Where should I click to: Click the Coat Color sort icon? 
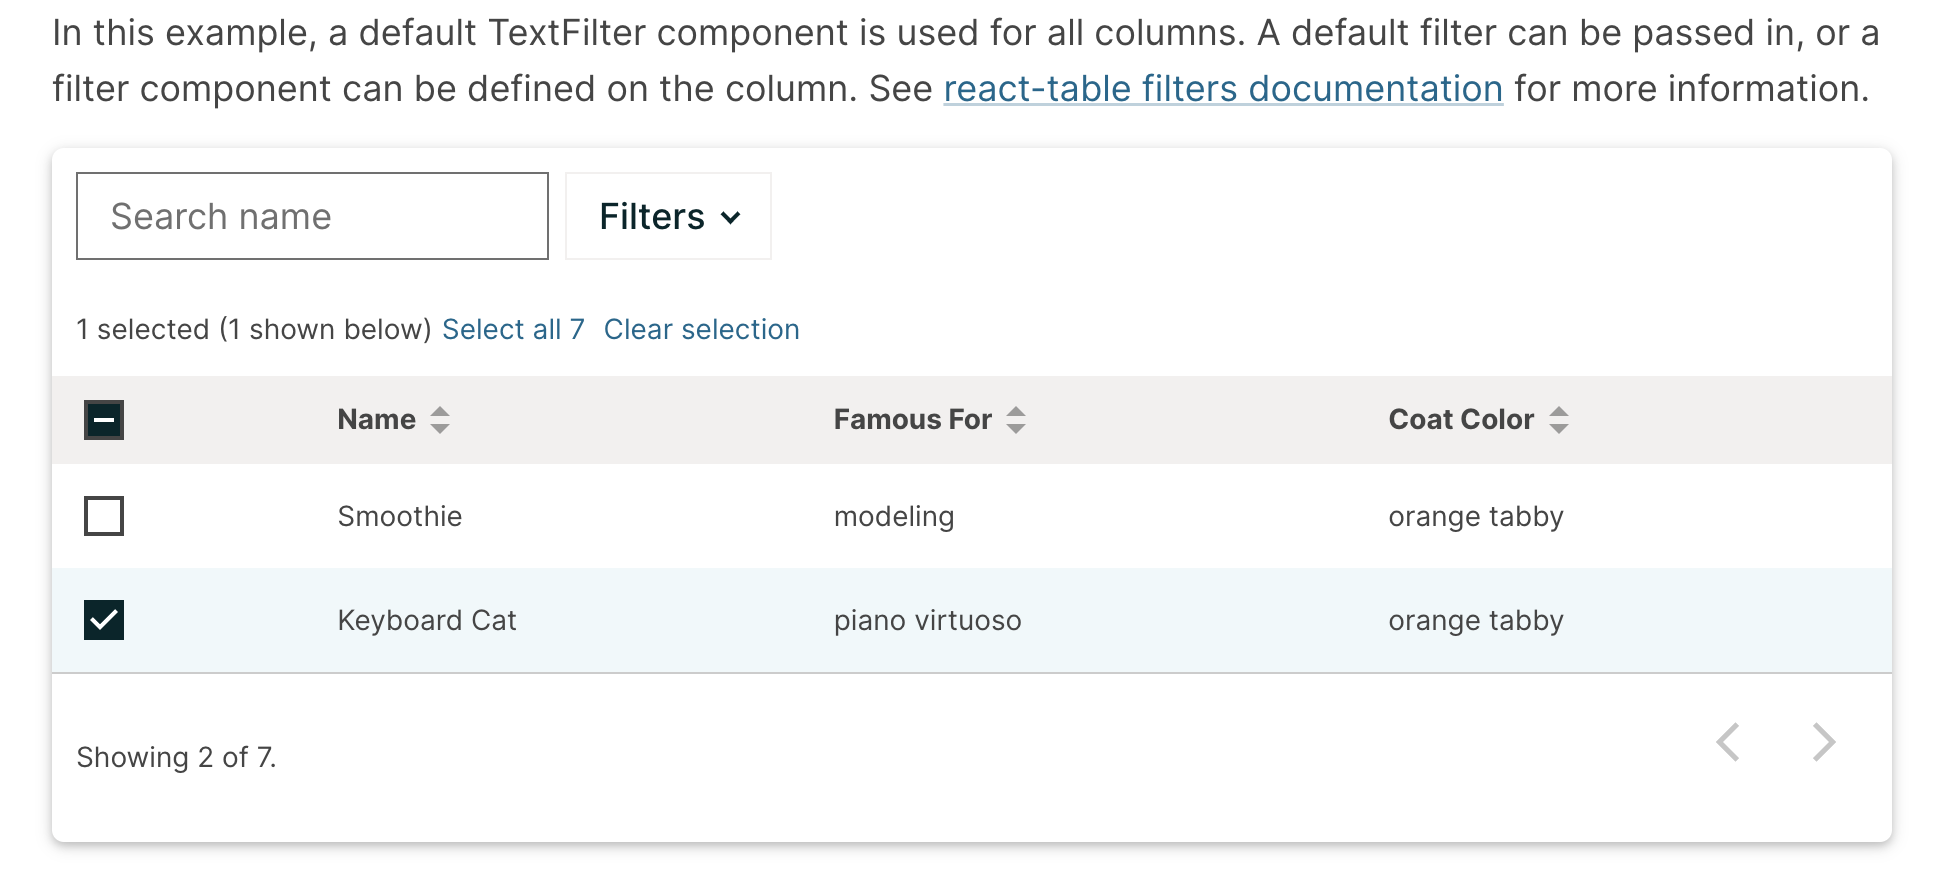(x=1561, y=420)
